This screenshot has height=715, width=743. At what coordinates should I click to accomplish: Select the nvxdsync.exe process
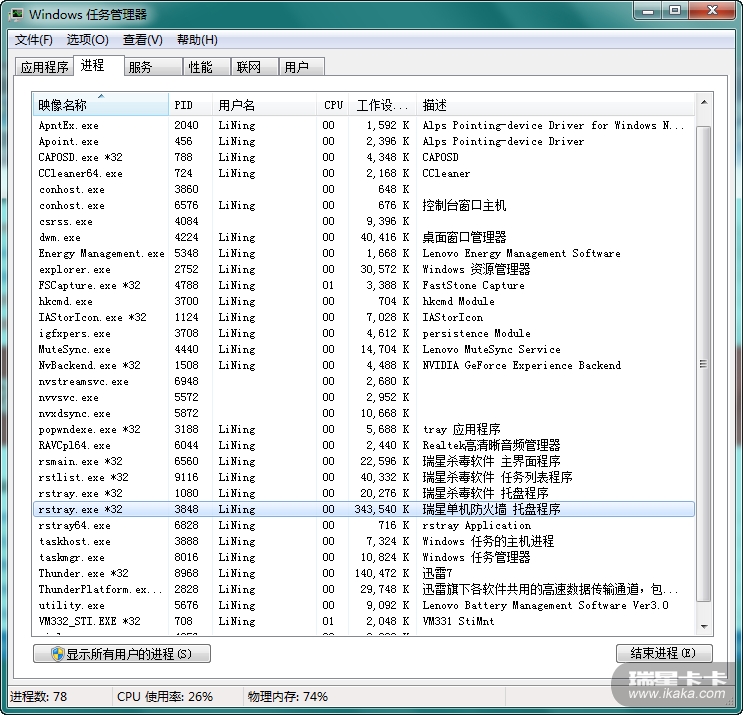(364, 414)
